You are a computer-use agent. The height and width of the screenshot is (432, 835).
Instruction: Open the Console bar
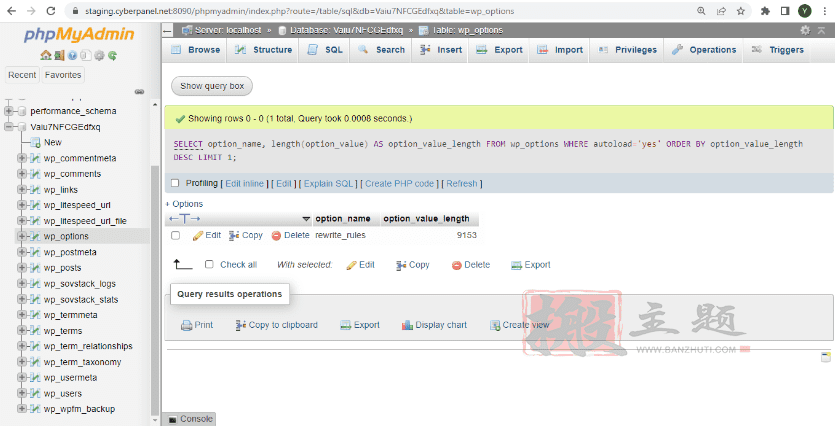pyautogui.click(x=190, y=419)
